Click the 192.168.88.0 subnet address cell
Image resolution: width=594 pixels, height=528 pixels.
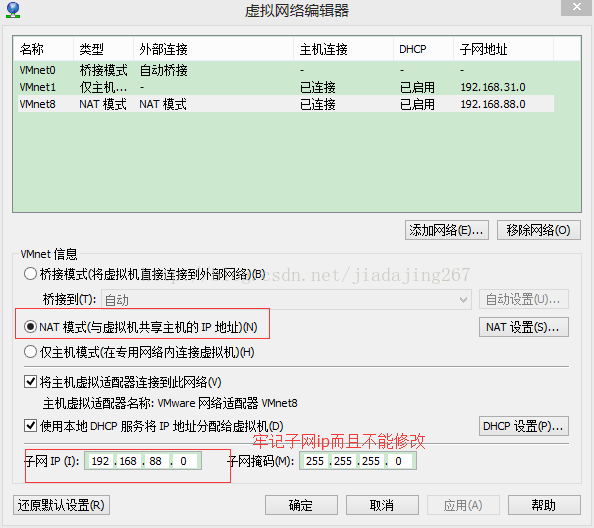click(x=493, y=104)
